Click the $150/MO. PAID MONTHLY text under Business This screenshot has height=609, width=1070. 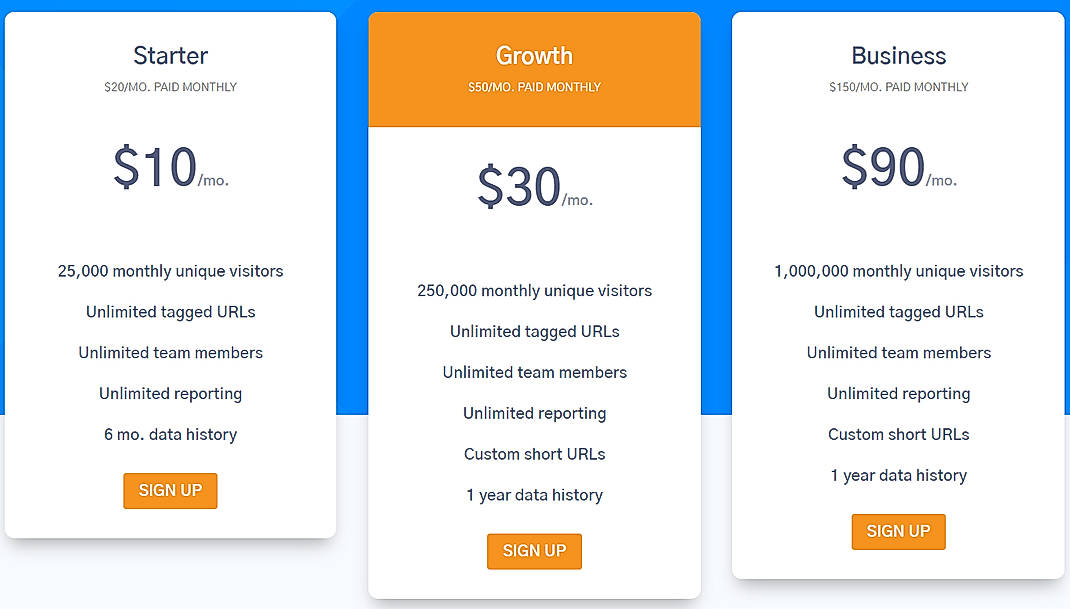[898, 87]
